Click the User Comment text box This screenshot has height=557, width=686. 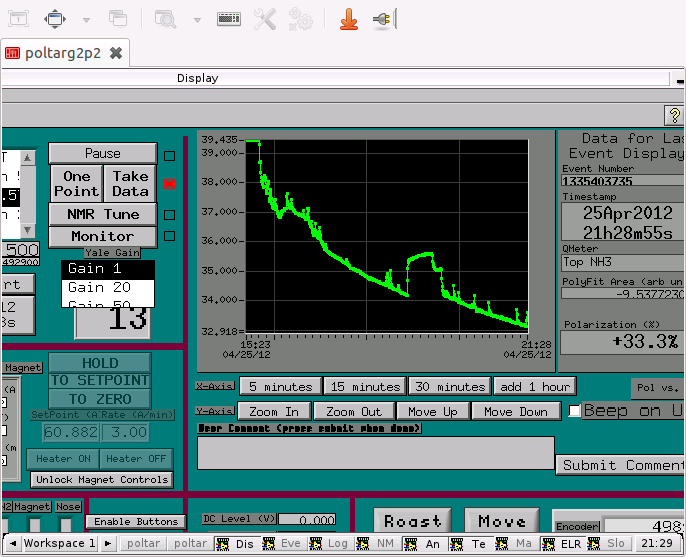coord(376,453)
